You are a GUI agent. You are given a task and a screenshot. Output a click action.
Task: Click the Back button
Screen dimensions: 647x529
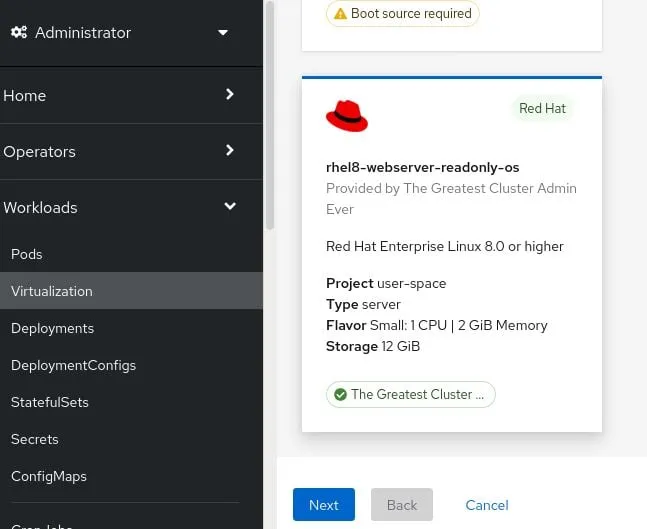tap(402, 505)
